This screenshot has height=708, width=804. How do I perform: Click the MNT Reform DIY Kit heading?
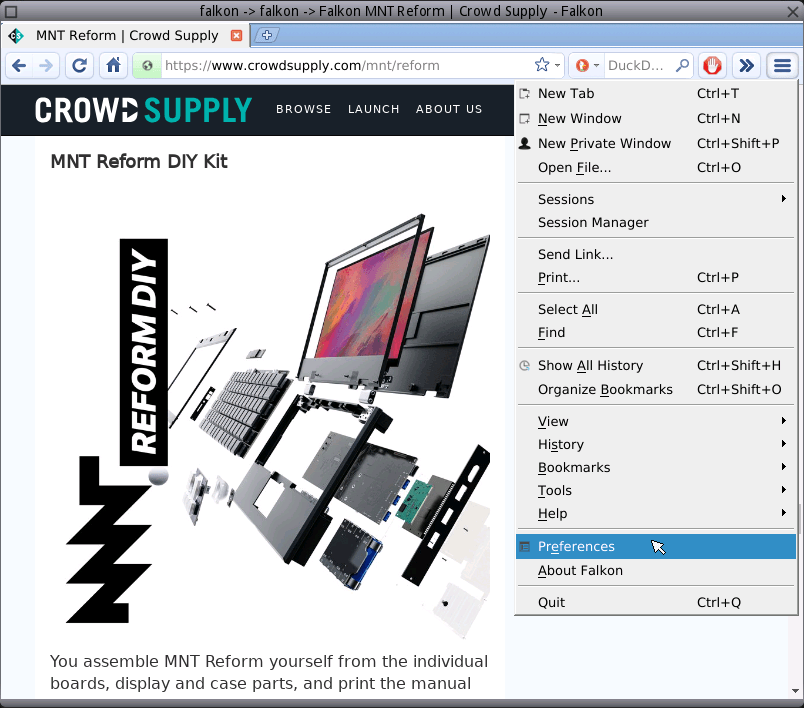coord(139,161)
